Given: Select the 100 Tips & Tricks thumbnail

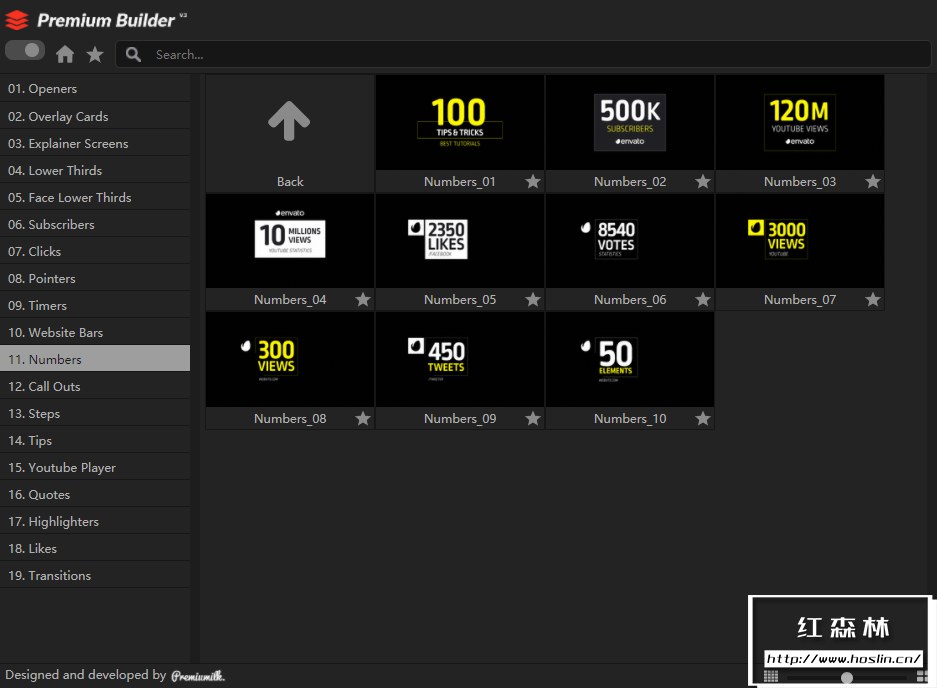Looking at the screenshot, I should click(x=460, y=123).
